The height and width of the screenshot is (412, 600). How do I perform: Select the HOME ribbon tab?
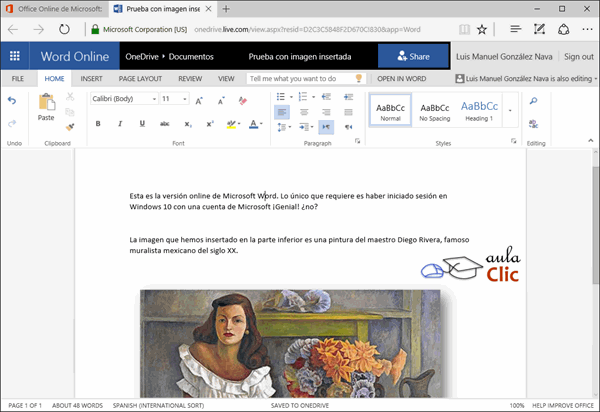pyautogui.click(x=54, y=79)
